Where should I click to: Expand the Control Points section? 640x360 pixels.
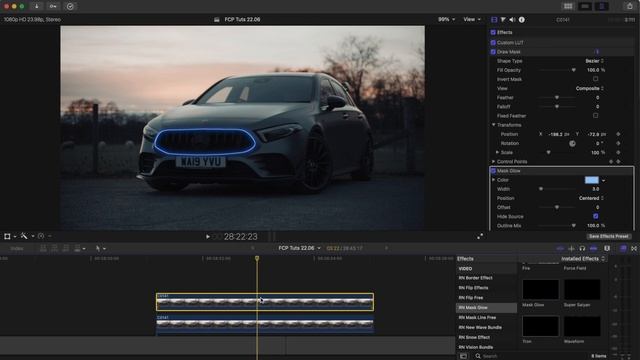pyautogui.click(x=493, y=162)
